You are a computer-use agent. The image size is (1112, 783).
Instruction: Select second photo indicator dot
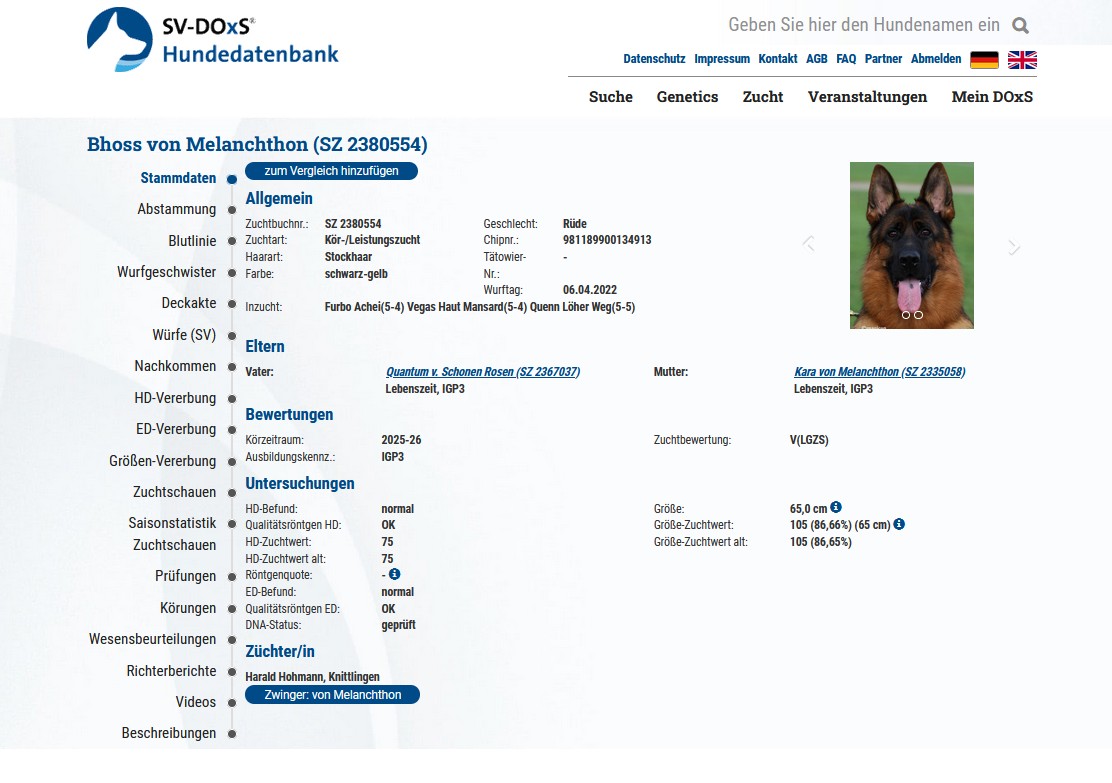pyautogui.click(x=918, y=315)
